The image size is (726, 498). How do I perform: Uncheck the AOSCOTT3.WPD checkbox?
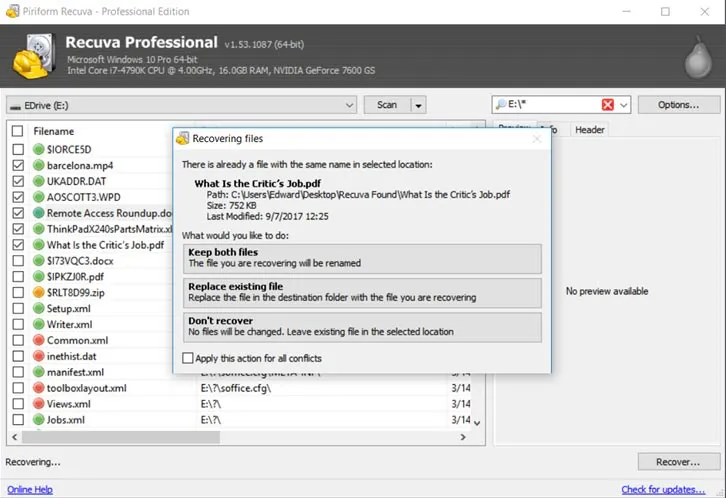coord(18,197)
